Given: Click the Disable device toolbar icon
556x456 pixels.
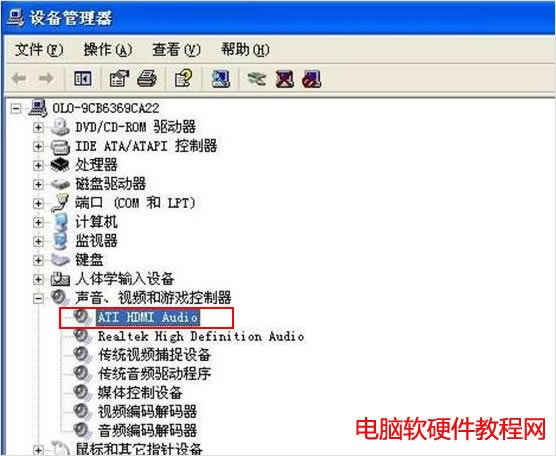Looking at the screenshot, I should coord(312,78).
